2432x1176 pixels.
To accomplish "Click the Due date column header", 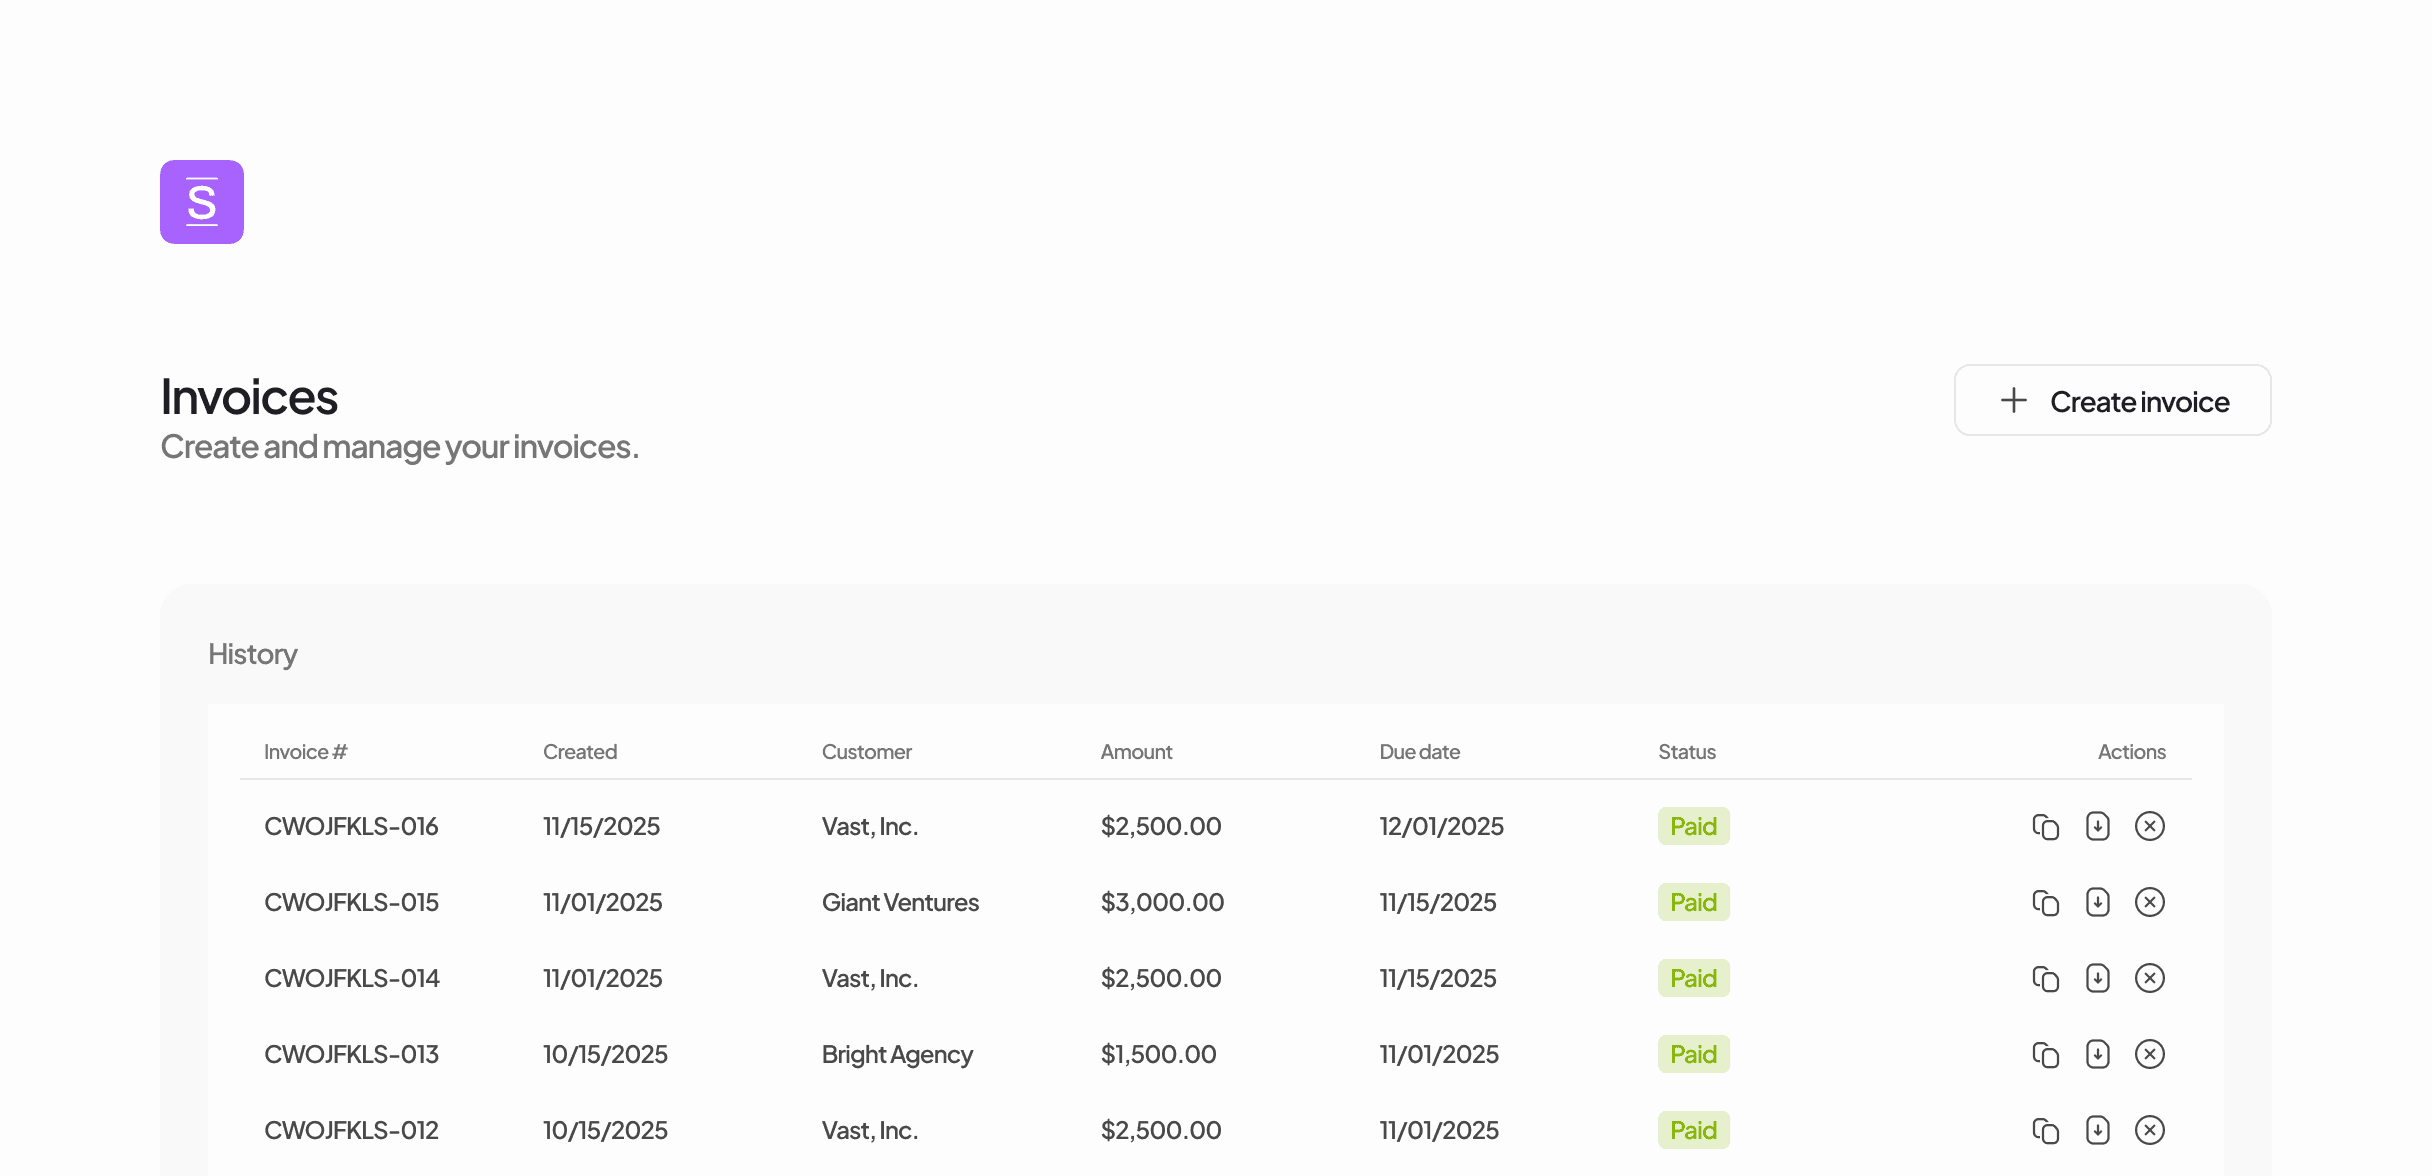I will tap(1419, 752).
